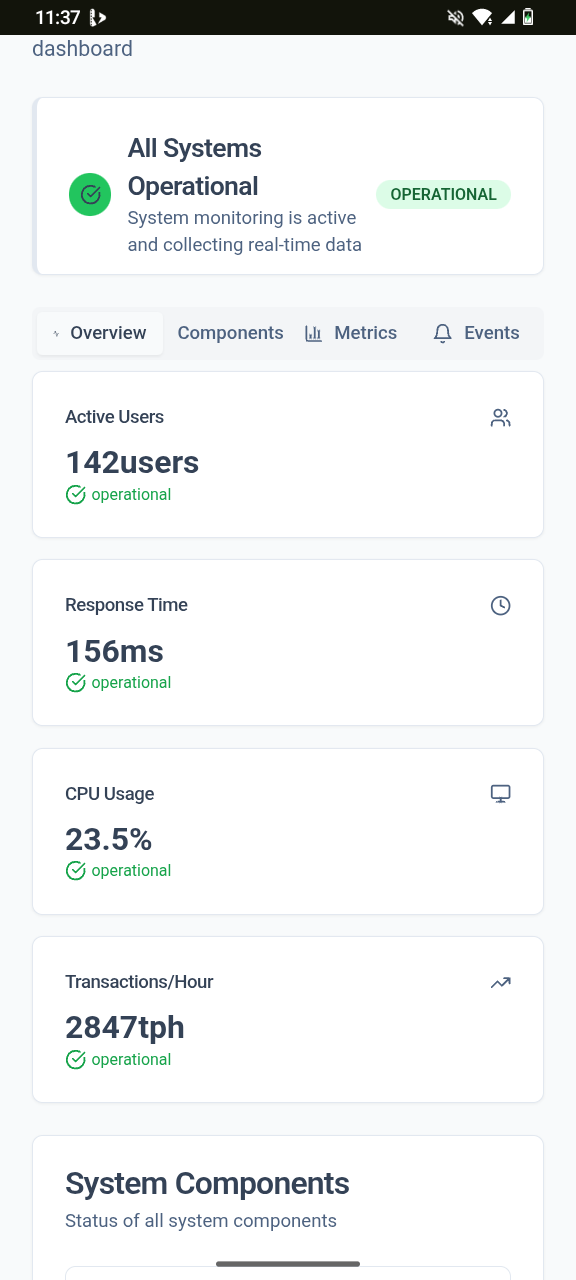
Task: Click the OPERATIONAL status badge
Action: [x=443, y=194]
